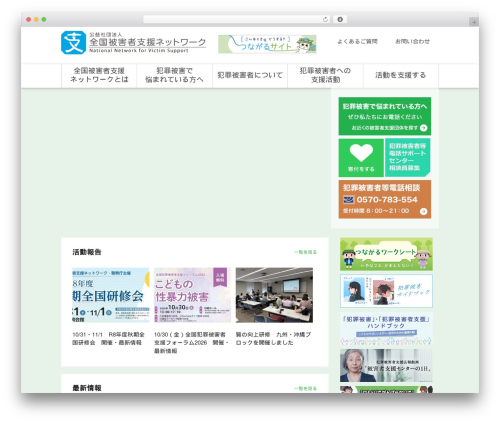Click orange 犯罪被害者等電話相談 phone banner
This screenshot has height=423, width=500.
pyautogui.click(x=385, y=199)
